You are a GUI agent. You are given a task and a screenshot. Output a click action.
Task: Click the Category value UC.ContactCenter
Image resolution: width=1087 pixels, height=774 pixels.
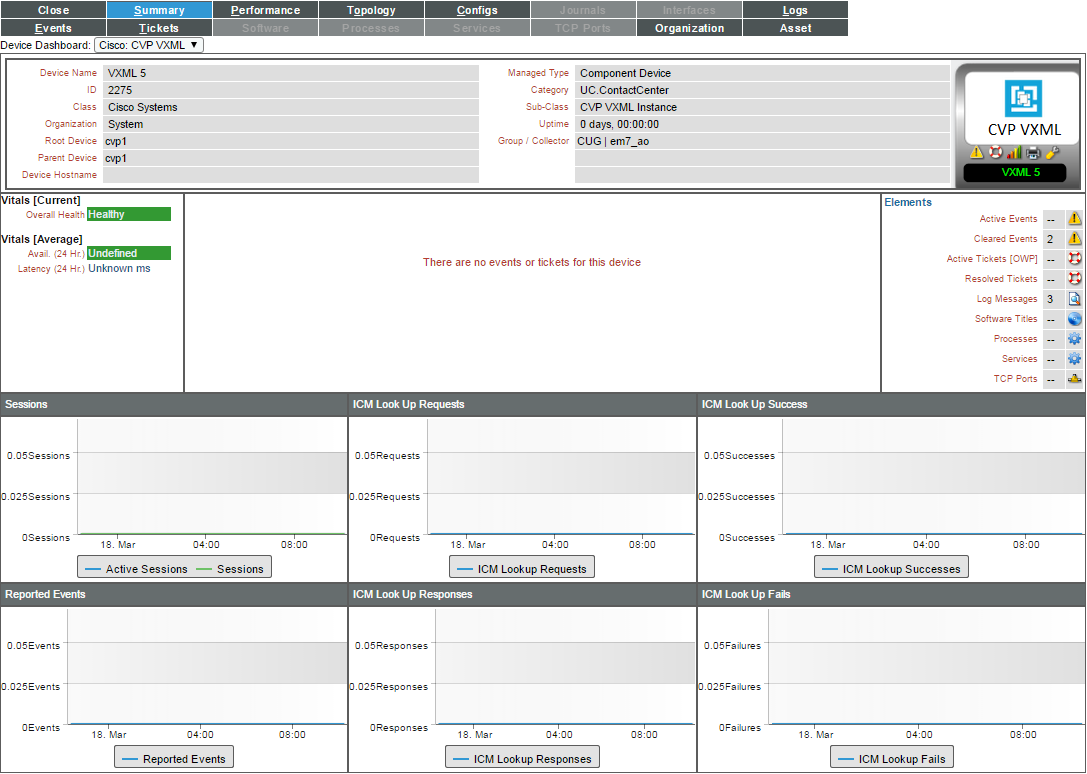(x=762, y=90)
